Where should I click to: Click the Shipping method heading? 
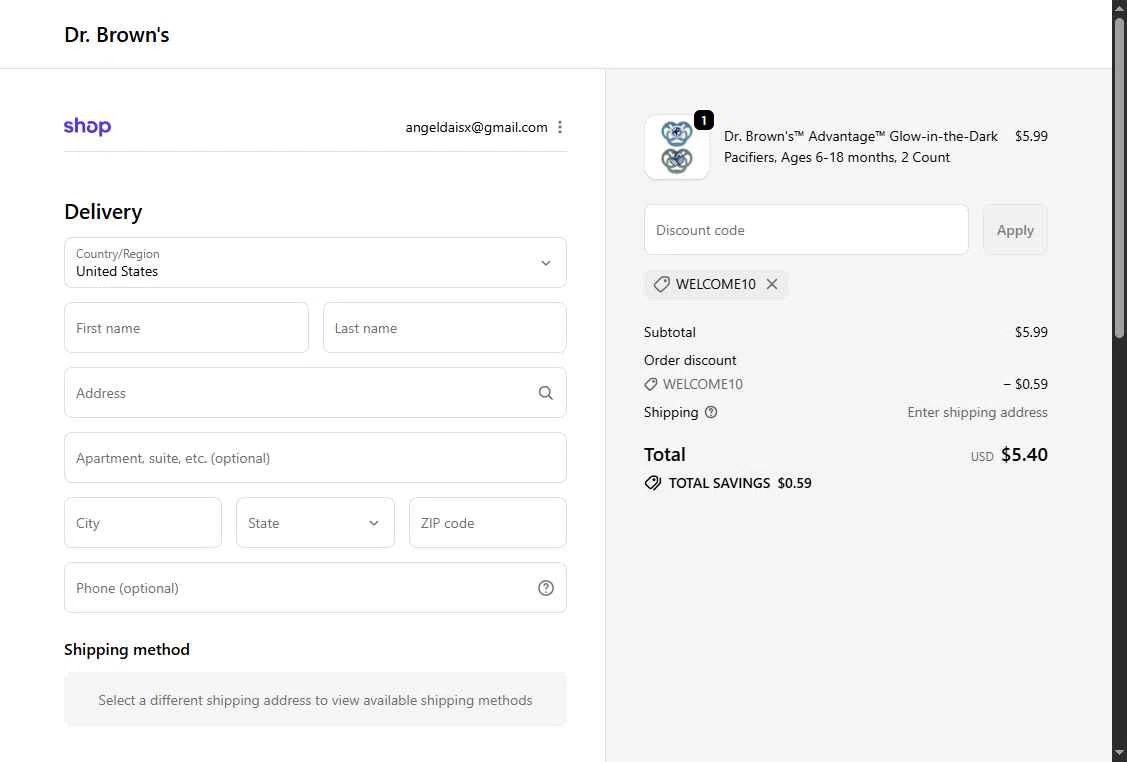(x=126, y=649)
